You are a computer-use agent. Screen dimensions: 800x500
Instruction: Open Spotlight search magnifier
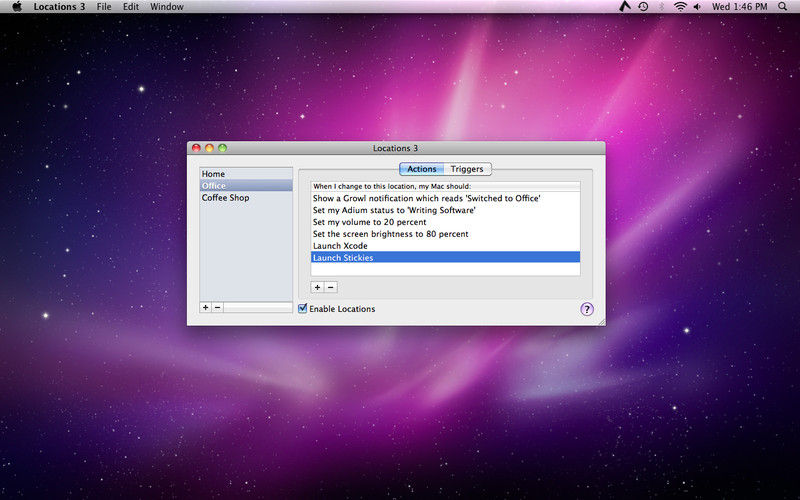click(783, 7)
